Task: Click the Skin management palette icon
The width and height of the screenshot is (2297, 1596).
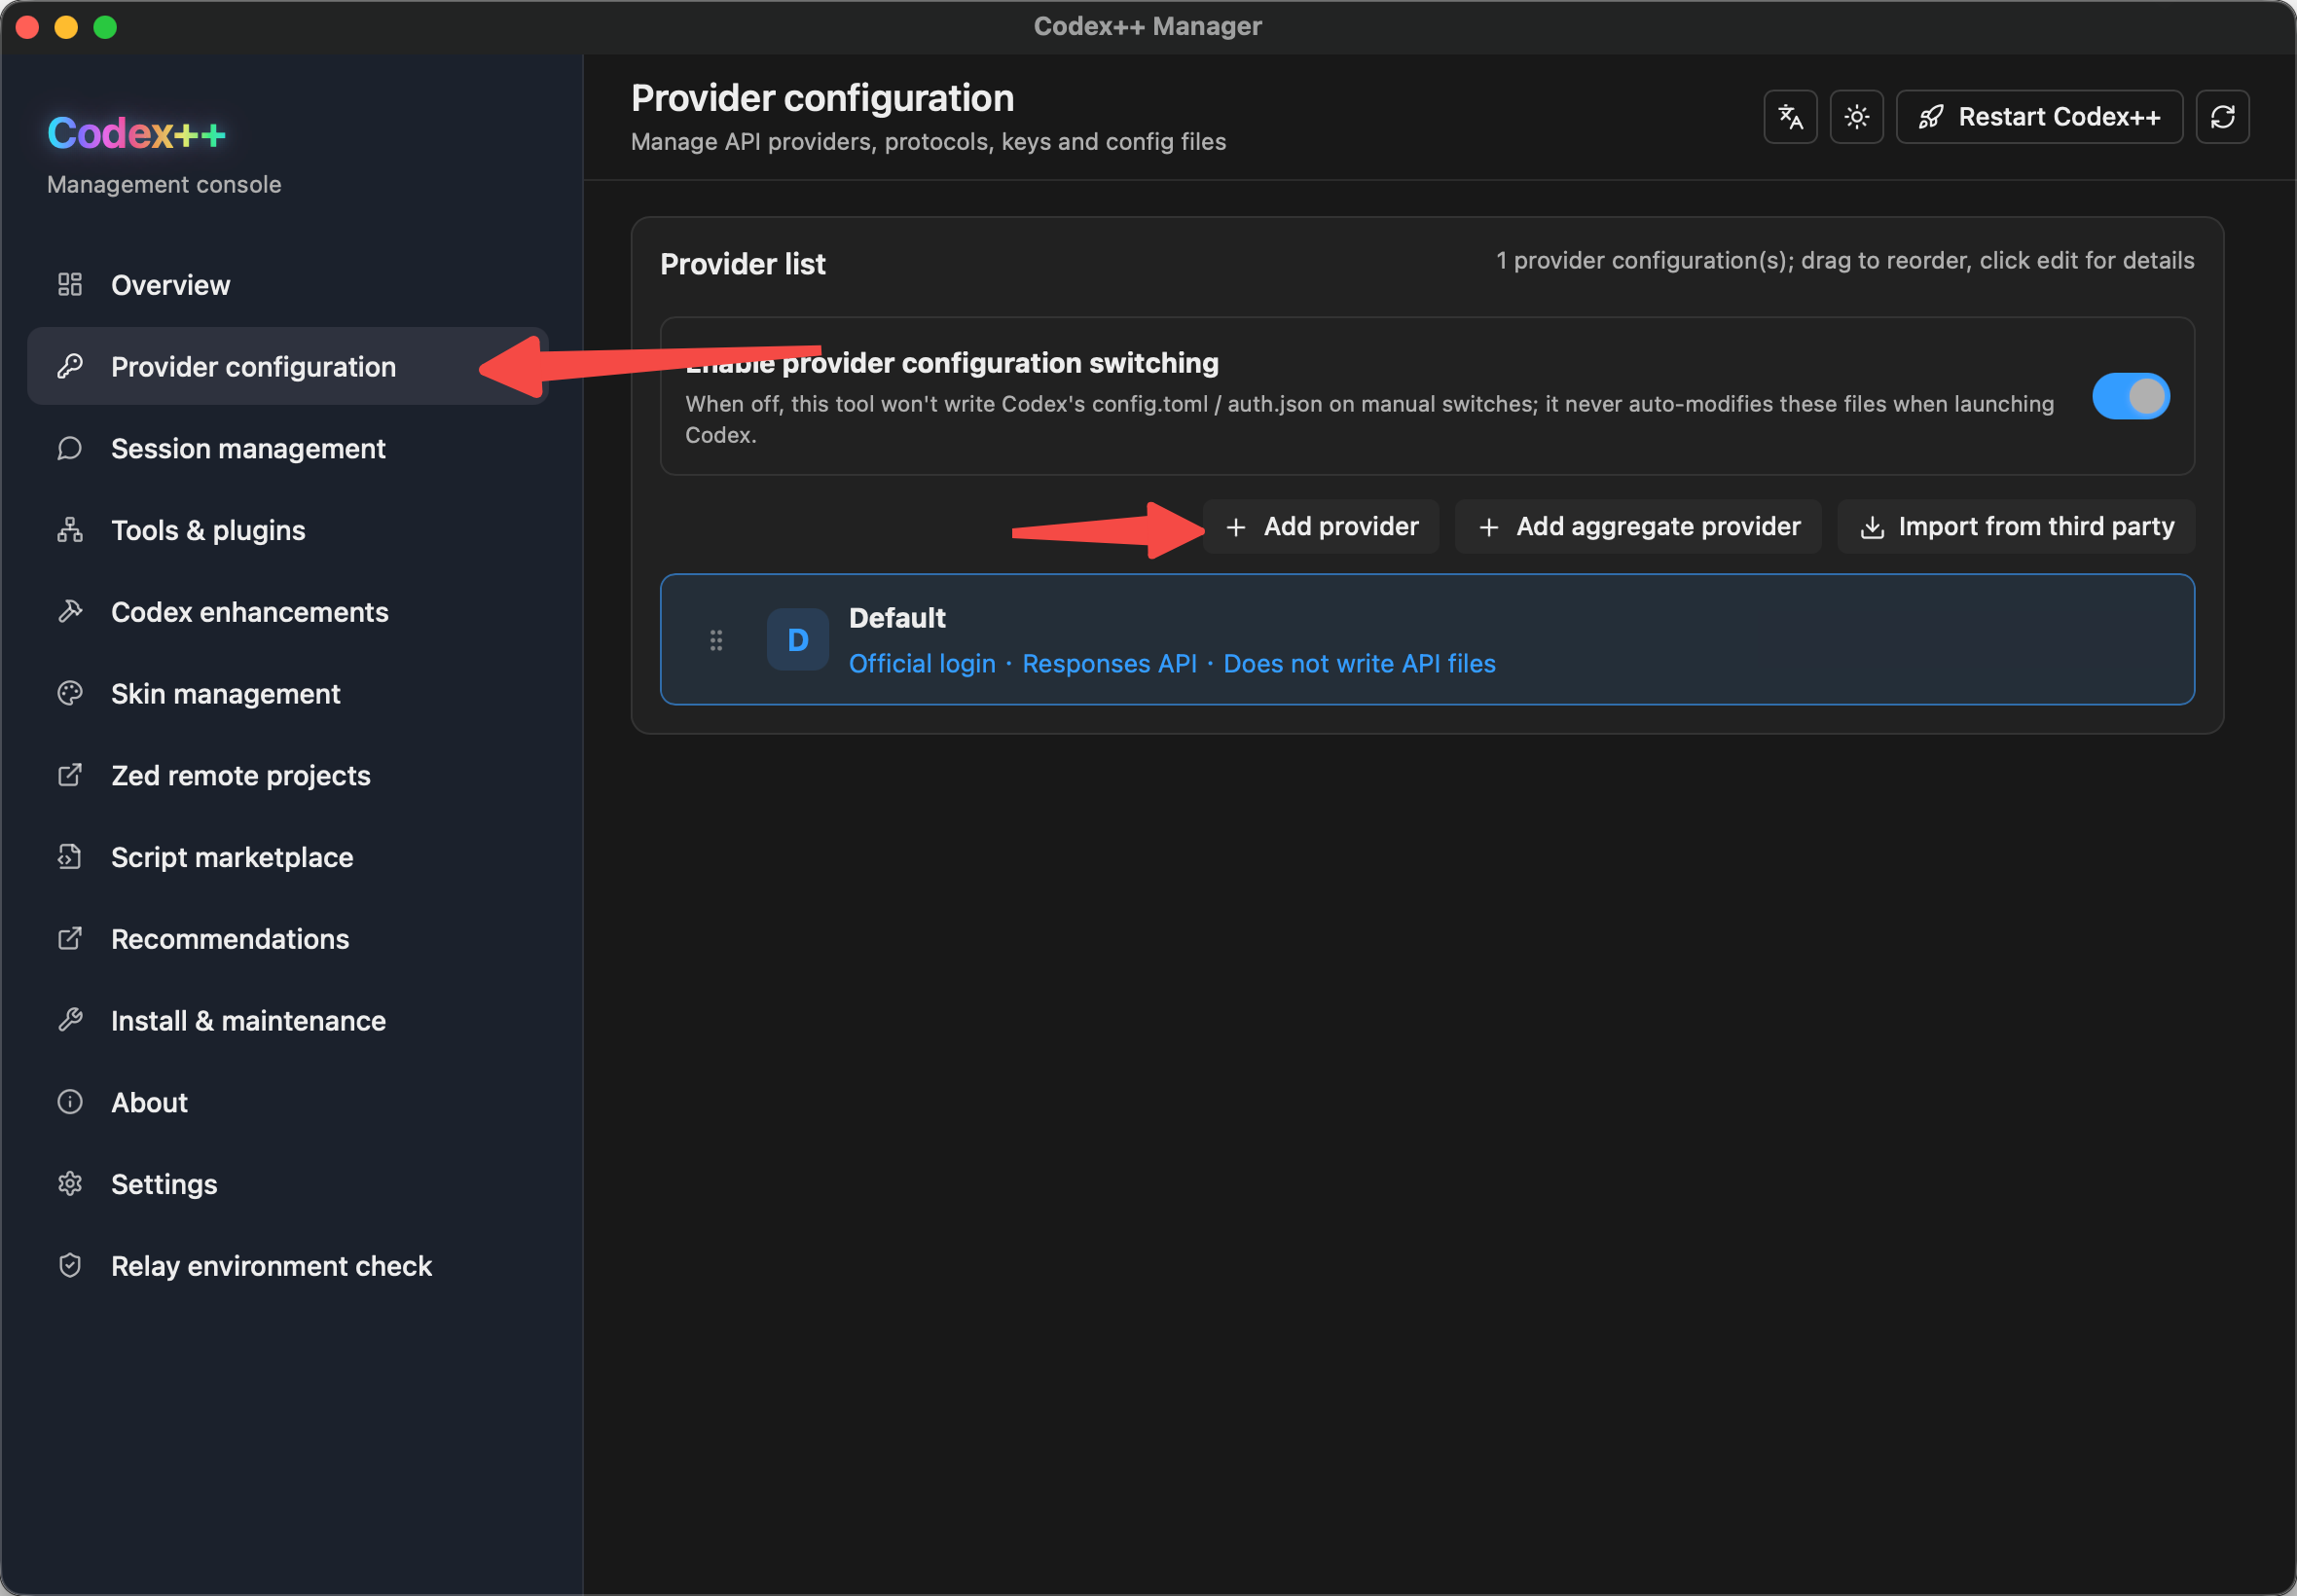Action: pos(70,693)
